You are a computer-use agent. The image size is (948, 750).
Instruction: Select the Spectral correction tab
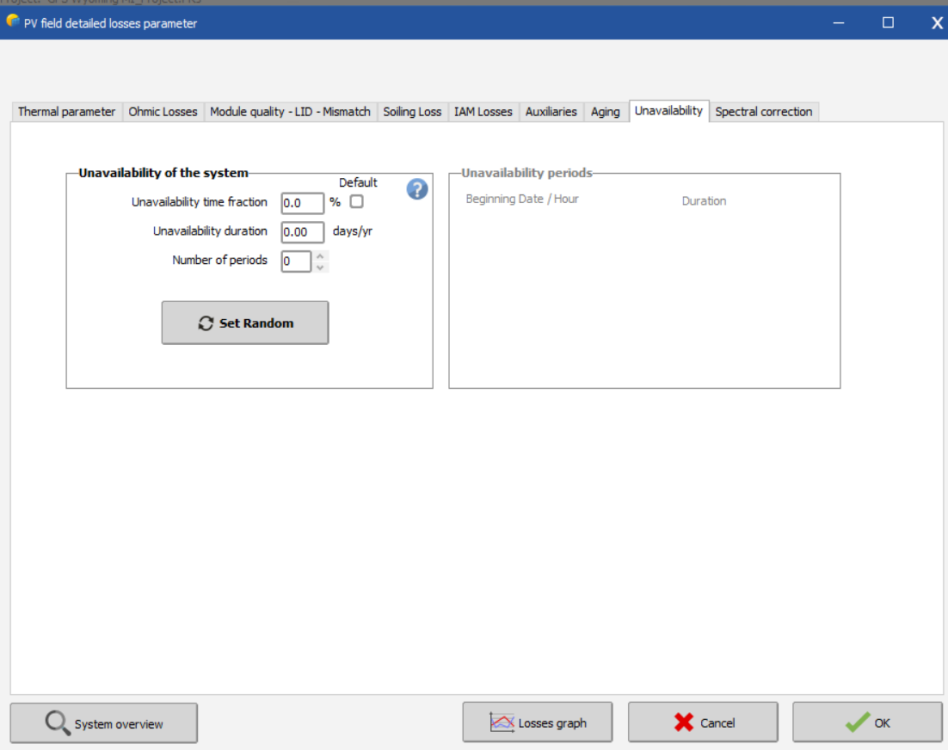click(763, 112)
